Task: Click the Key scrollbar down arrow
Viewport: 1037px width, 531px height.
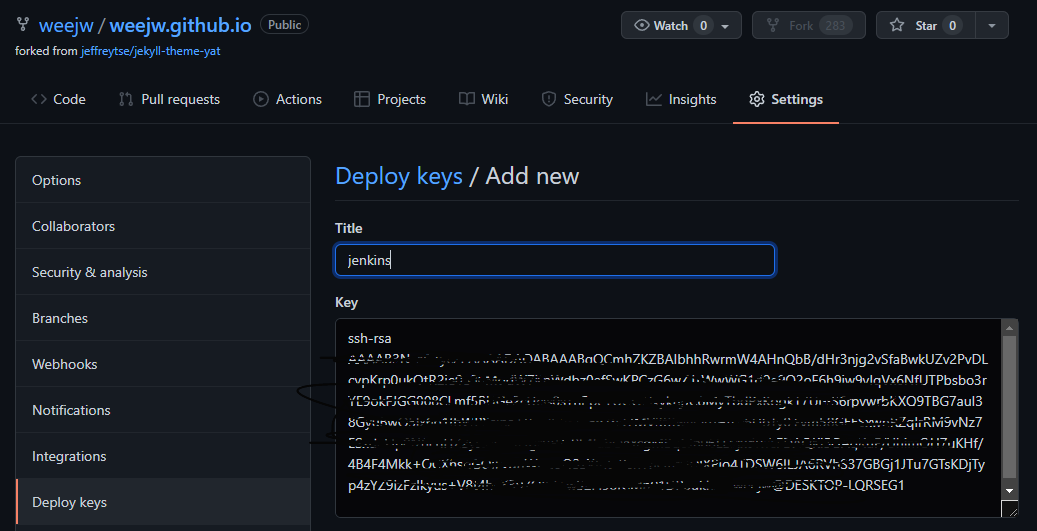Action: (x=1009, y=491)
